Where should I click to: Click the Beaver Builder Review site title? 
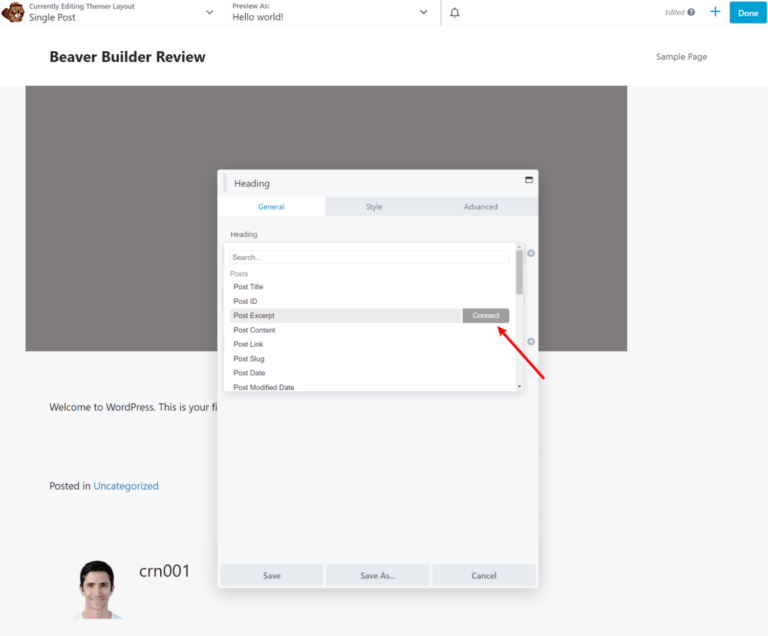click(127, 57)
